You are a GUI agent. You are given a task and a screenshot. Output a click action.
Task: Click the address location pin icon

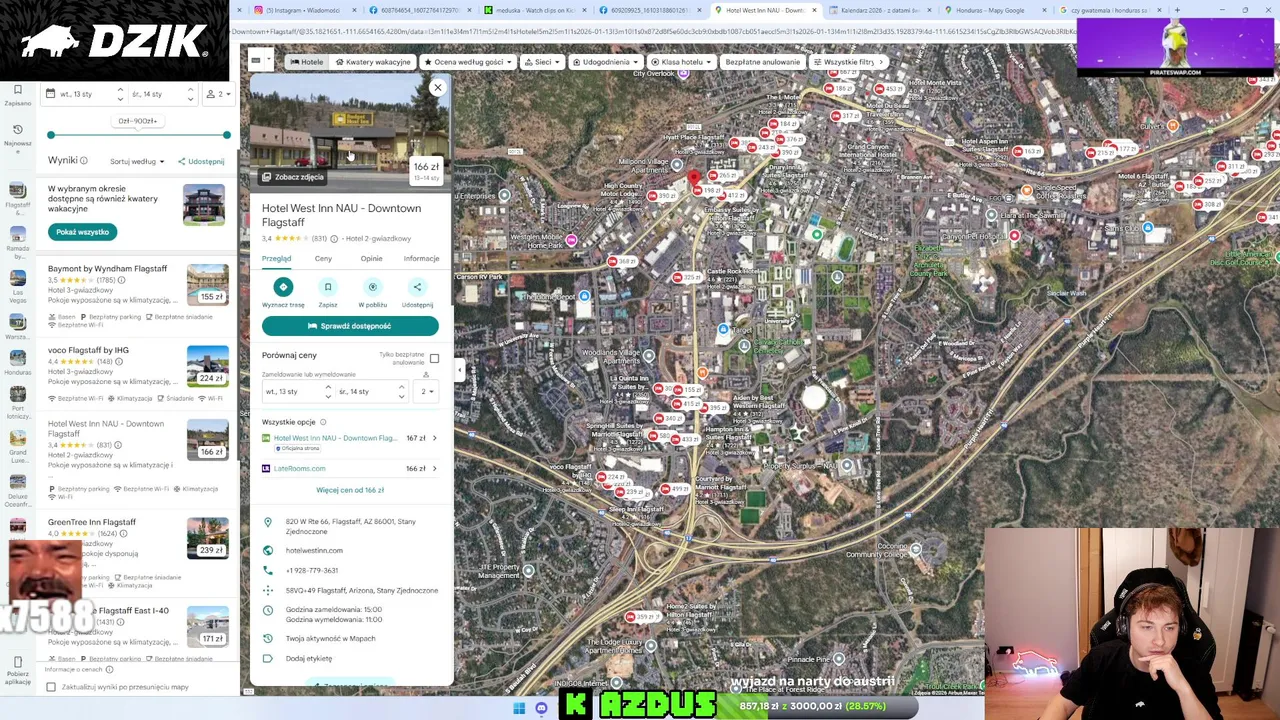coord(267,522)
